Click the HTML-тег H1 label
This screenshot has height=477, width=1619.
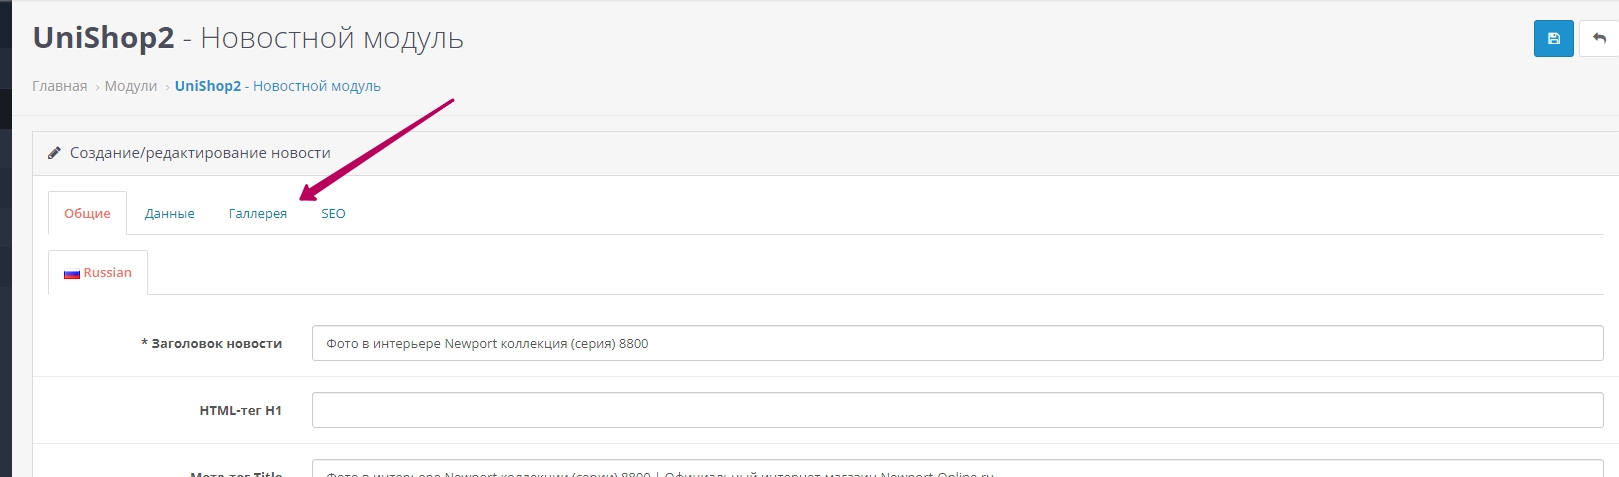pyautogui.click(x=240, y=410)
